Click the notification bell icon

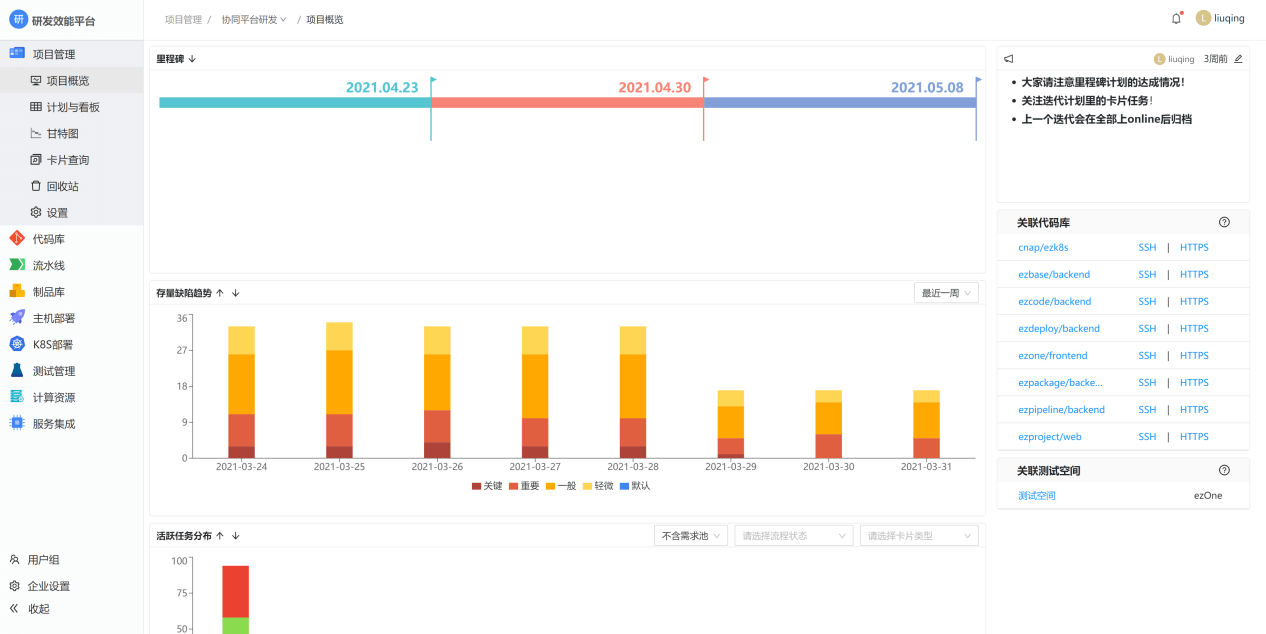point(1176,18)
